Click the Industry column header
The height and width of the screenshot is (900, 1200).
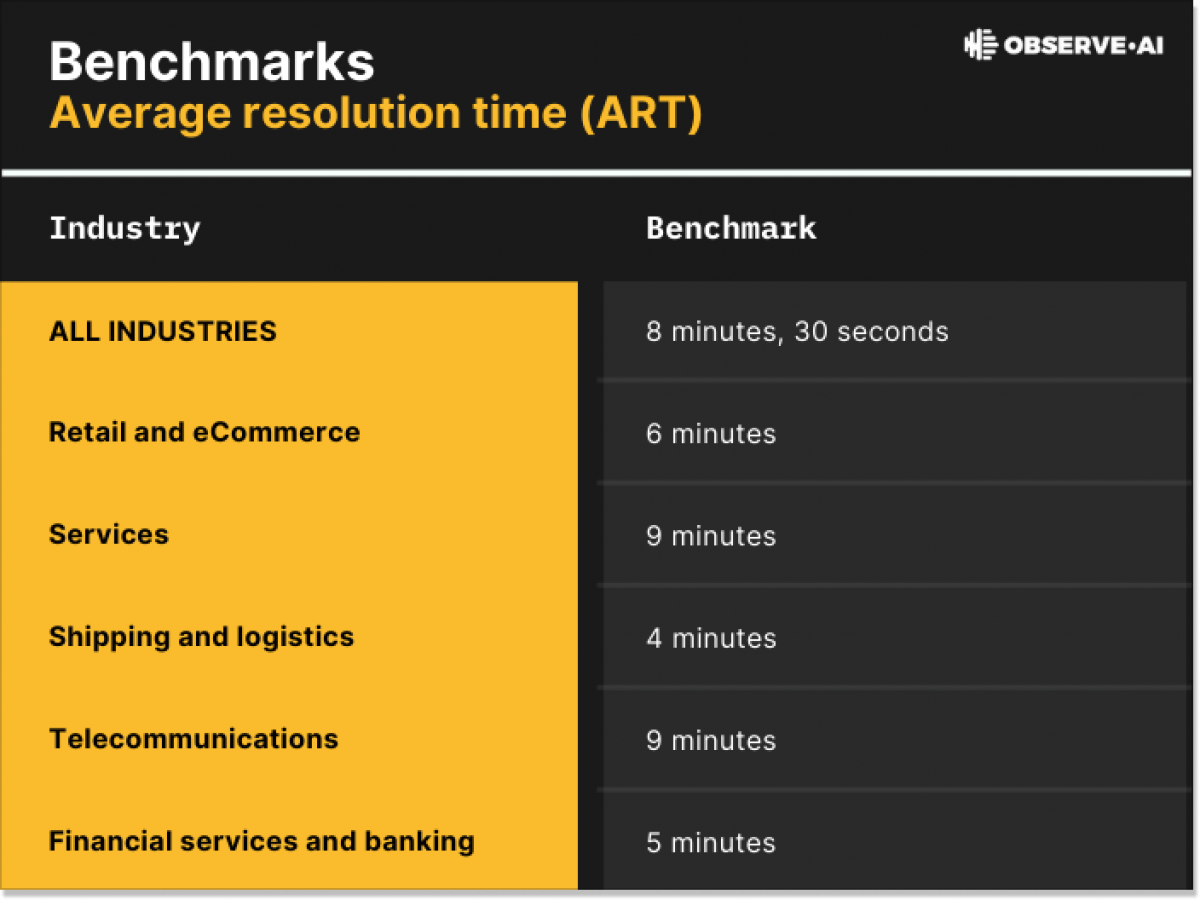tap(124, 228)
